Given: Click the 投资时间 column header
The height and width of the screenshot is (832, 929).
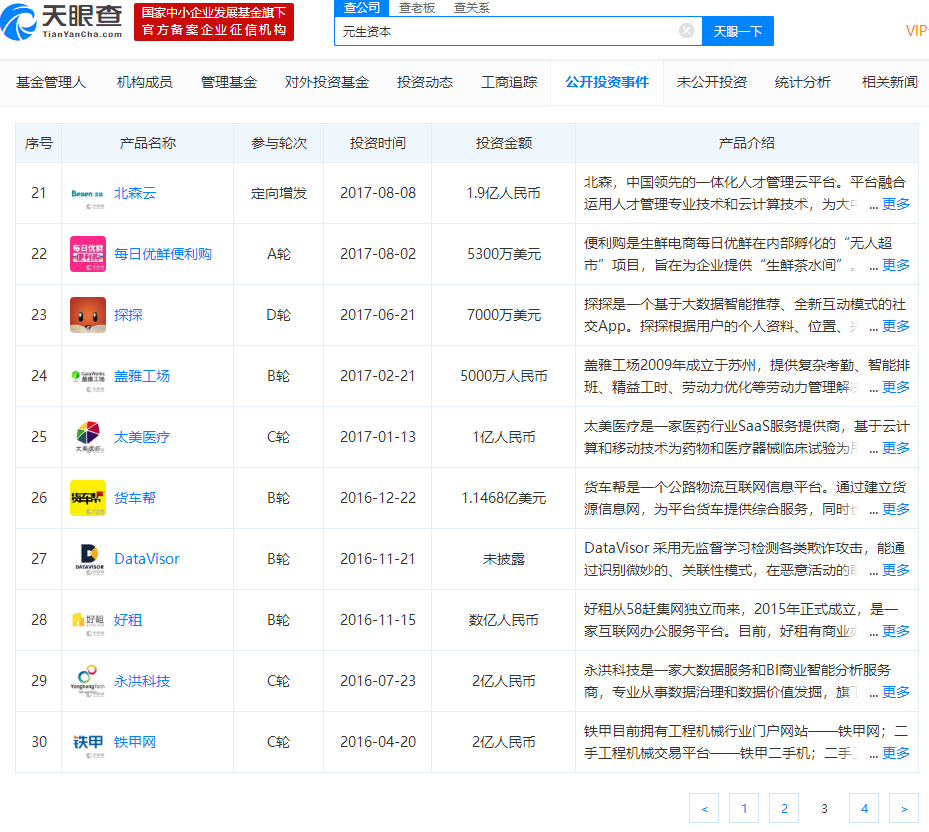Looking at the screenshot, I should tap(377, 143).
